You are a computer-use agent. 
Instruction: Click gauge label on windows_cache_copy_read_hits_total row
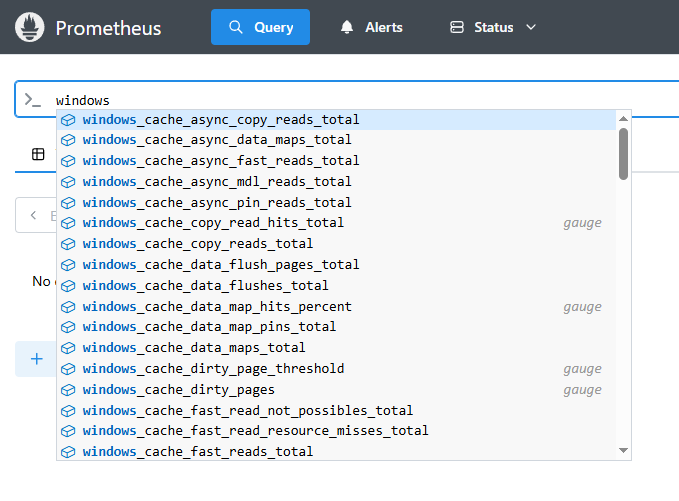pyautogui.click(x=582, y=223)
